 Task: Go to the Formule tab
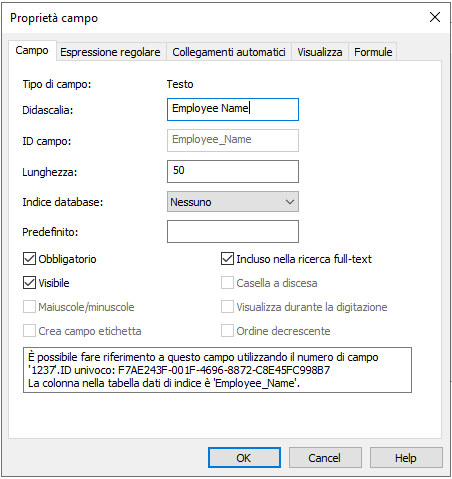click(373, 52)
